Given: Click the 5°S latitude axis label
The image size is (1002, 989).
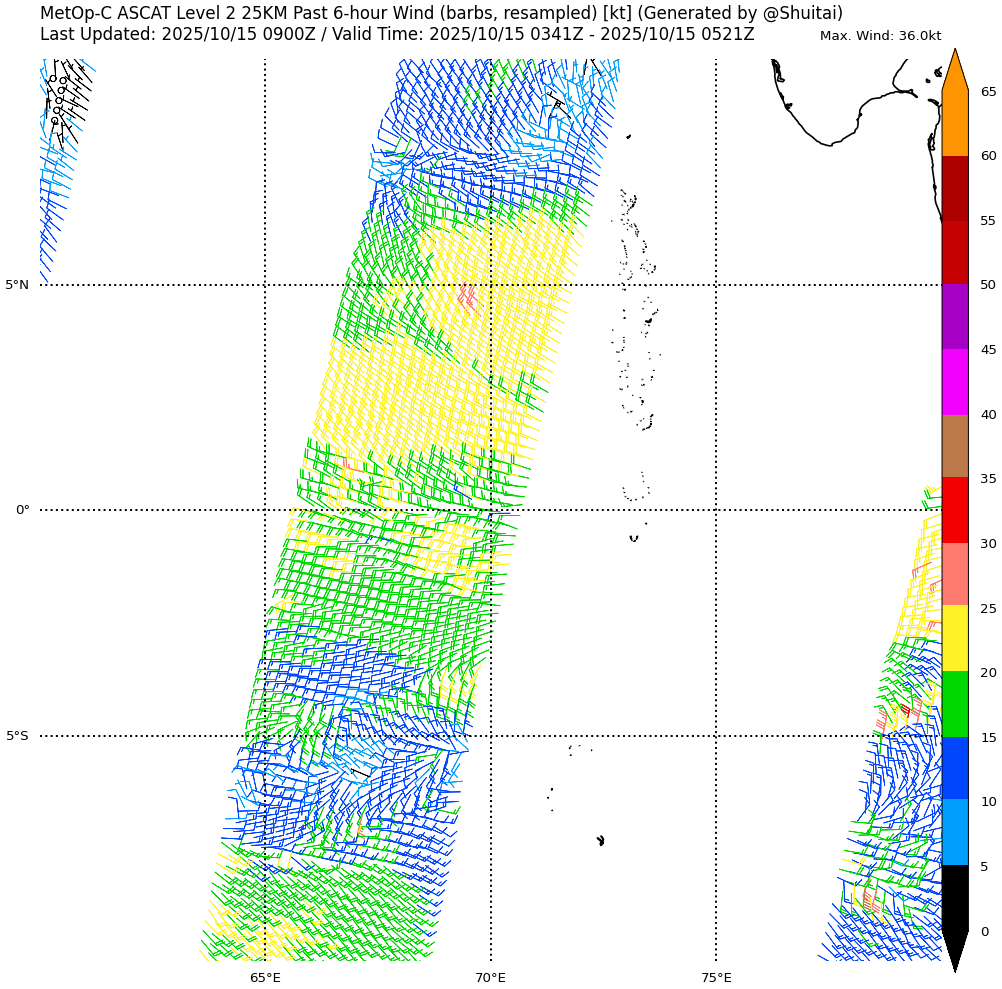Looking at the screenshot, I should coord(18,736).
